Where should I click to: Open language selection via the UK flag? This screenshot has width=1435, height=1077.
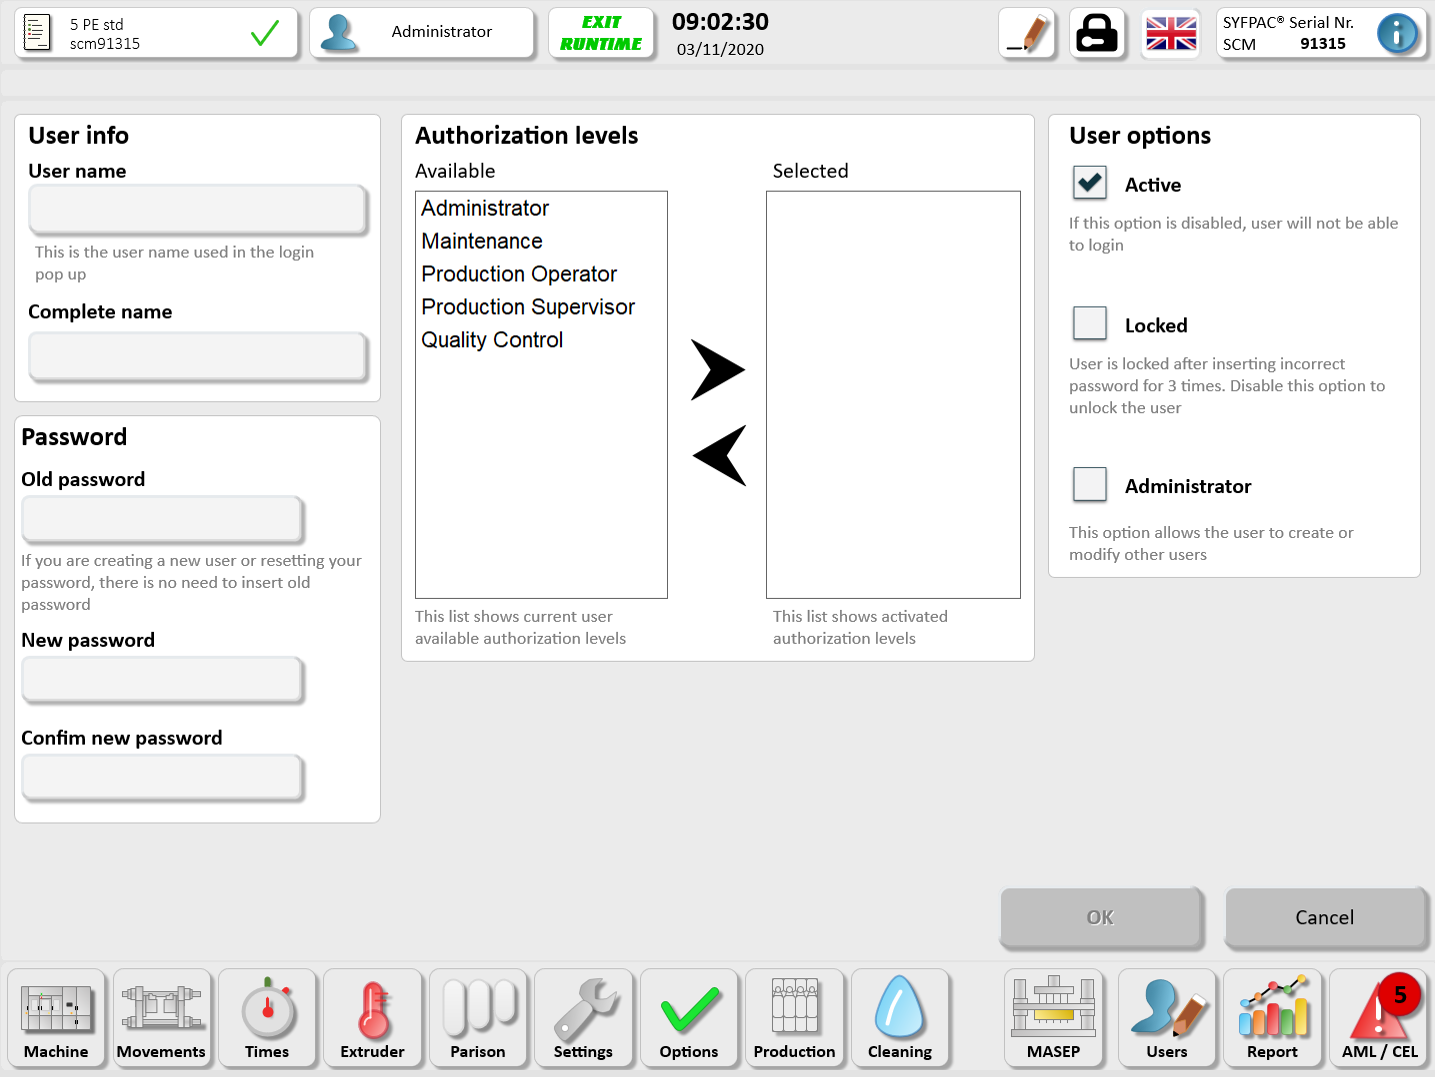pyautogui.click(x=1170, y=33)
